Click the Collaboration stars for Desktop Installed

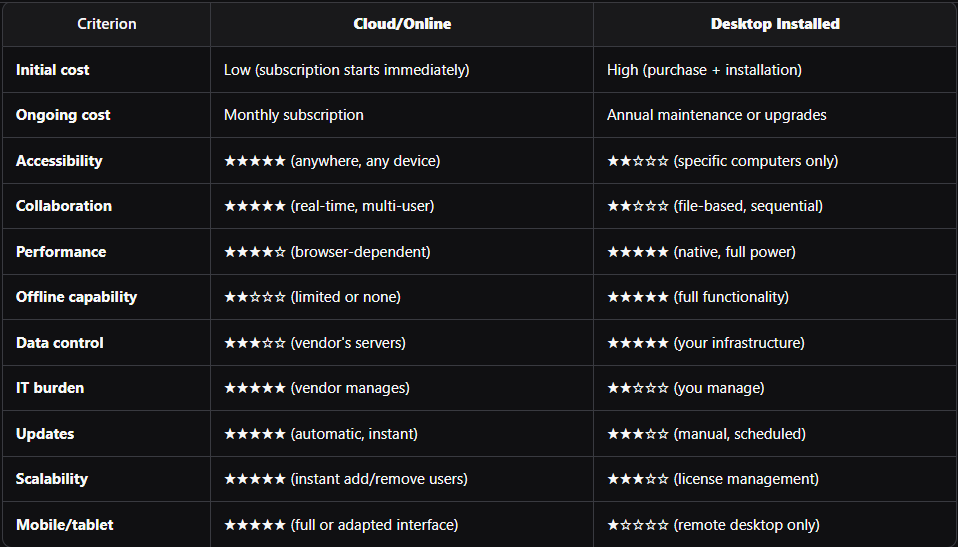pos(638,206)
